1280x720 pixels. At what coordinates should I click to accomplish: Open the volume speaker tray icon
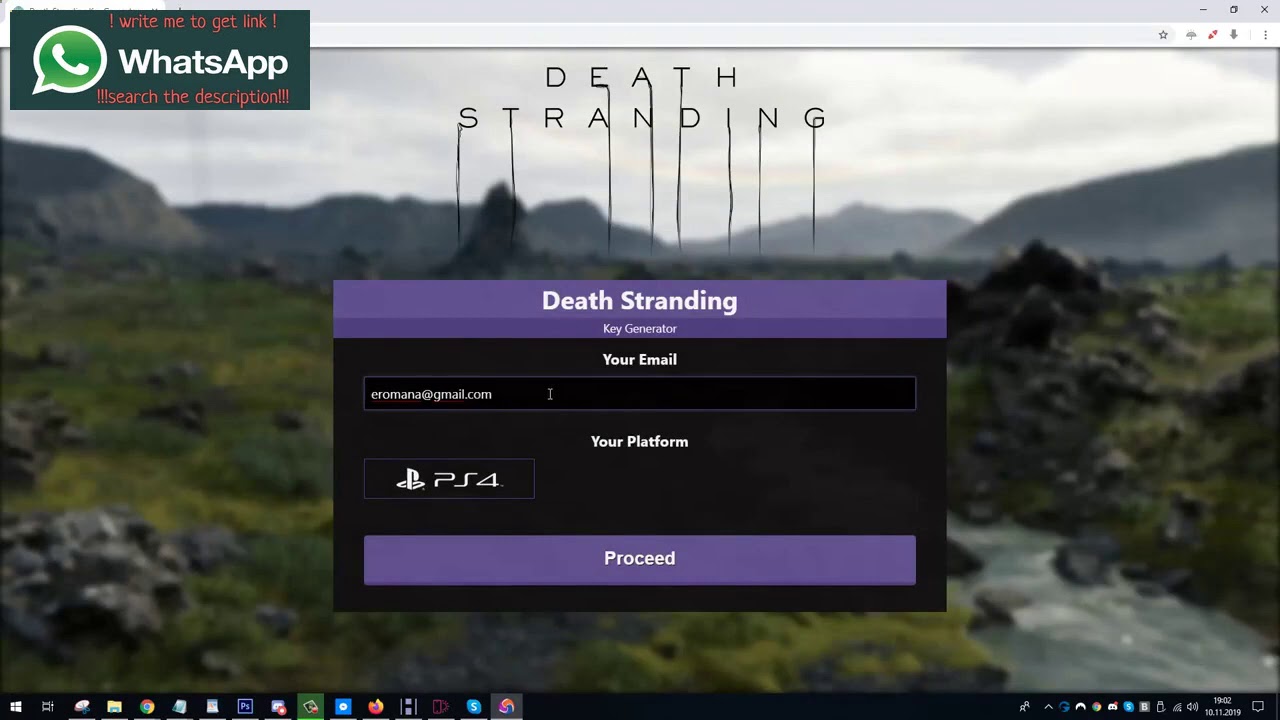pos(1192,707)
